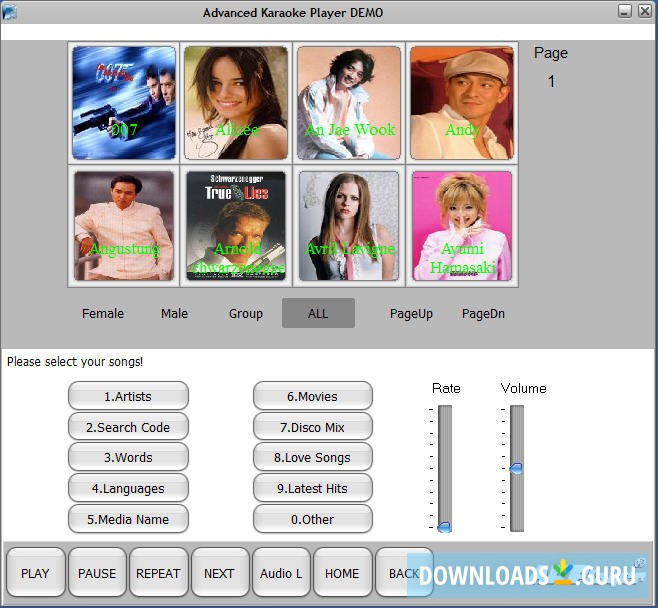Switch audio channel with Audio L
The width and height of the screenshot is (658, 608).
(x=281, y=573)
